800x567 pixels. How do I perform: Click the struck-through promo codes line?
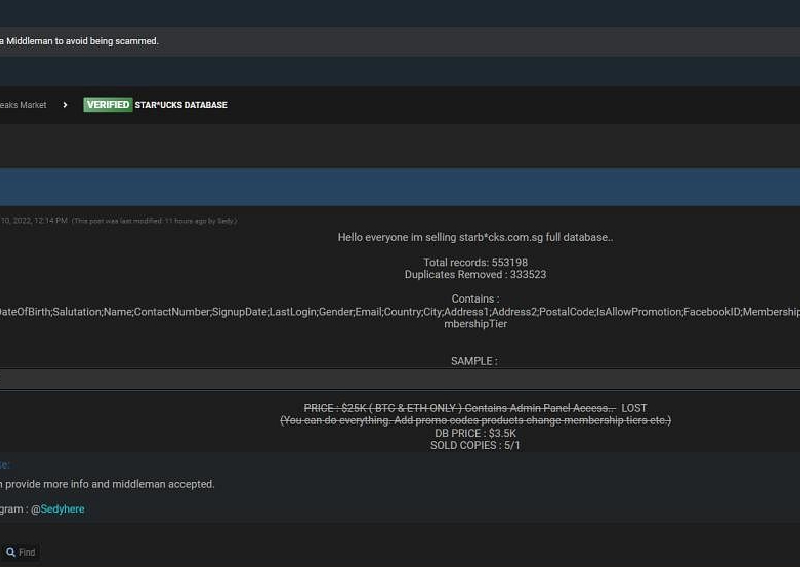[476, 420]
